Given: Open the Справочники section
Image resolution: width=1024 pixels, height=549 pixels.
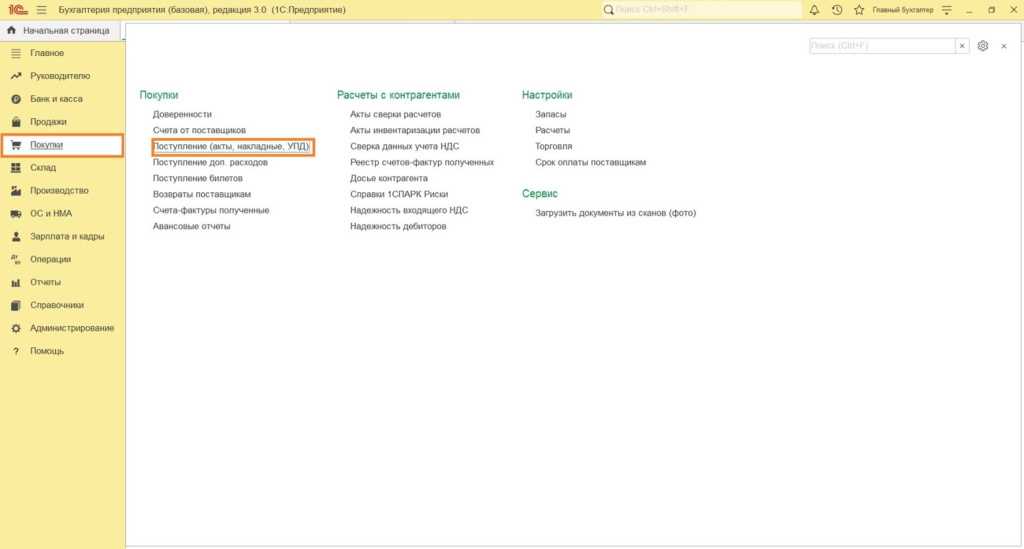Looking at the screenshot, I should (x=57, y=305).
